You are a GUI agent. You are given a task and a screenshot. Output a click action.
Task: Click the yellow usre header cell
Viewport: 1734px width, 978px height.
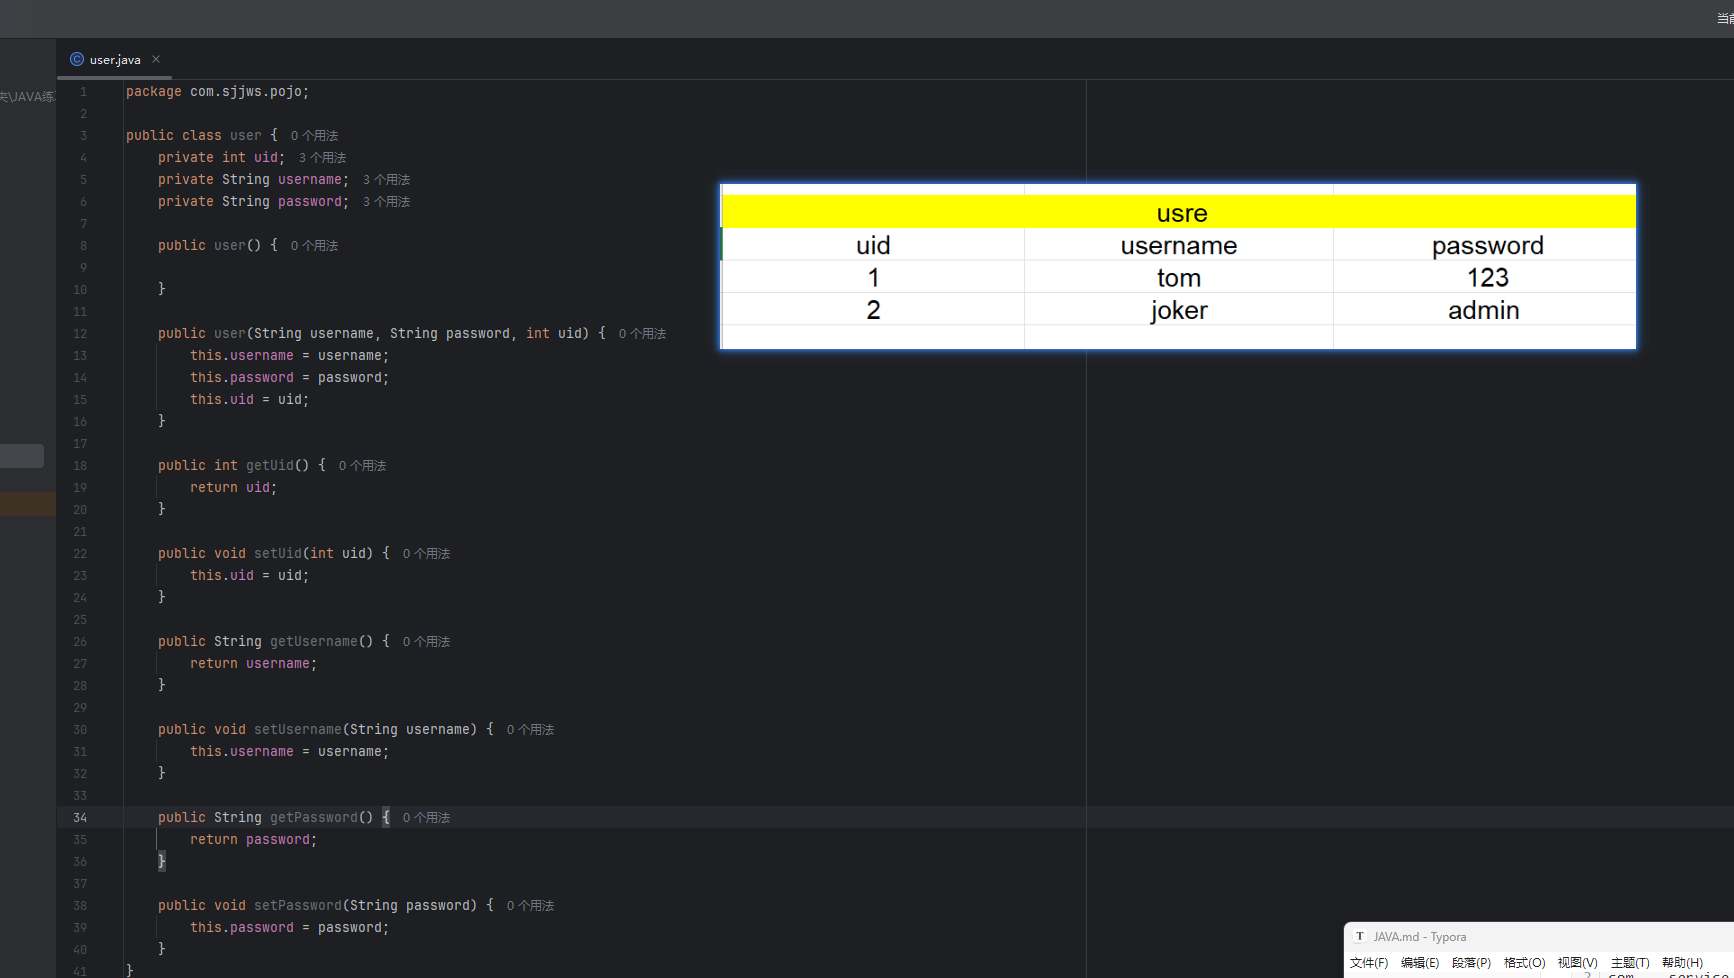coord(1181,213)
